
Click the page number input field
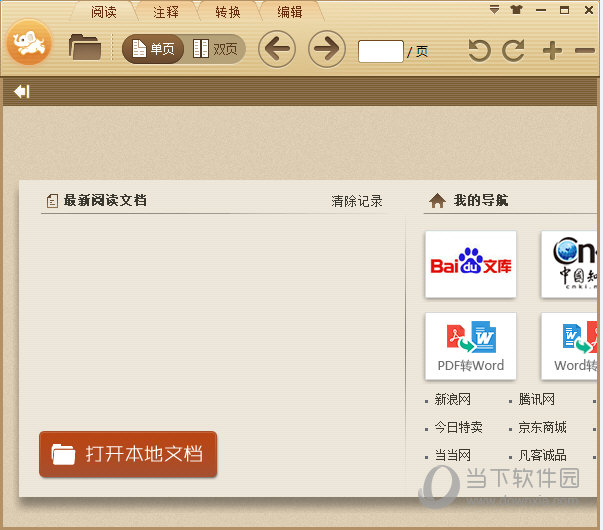(381, 51)
